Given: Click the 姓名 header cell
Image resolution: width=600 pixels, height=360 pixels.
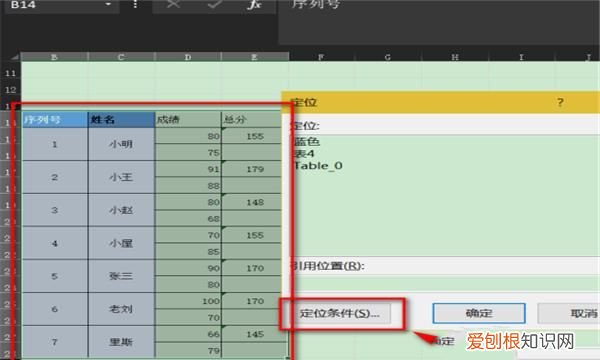Looking at the screenshot, I should pyautogui.click(x=121, y=120).
